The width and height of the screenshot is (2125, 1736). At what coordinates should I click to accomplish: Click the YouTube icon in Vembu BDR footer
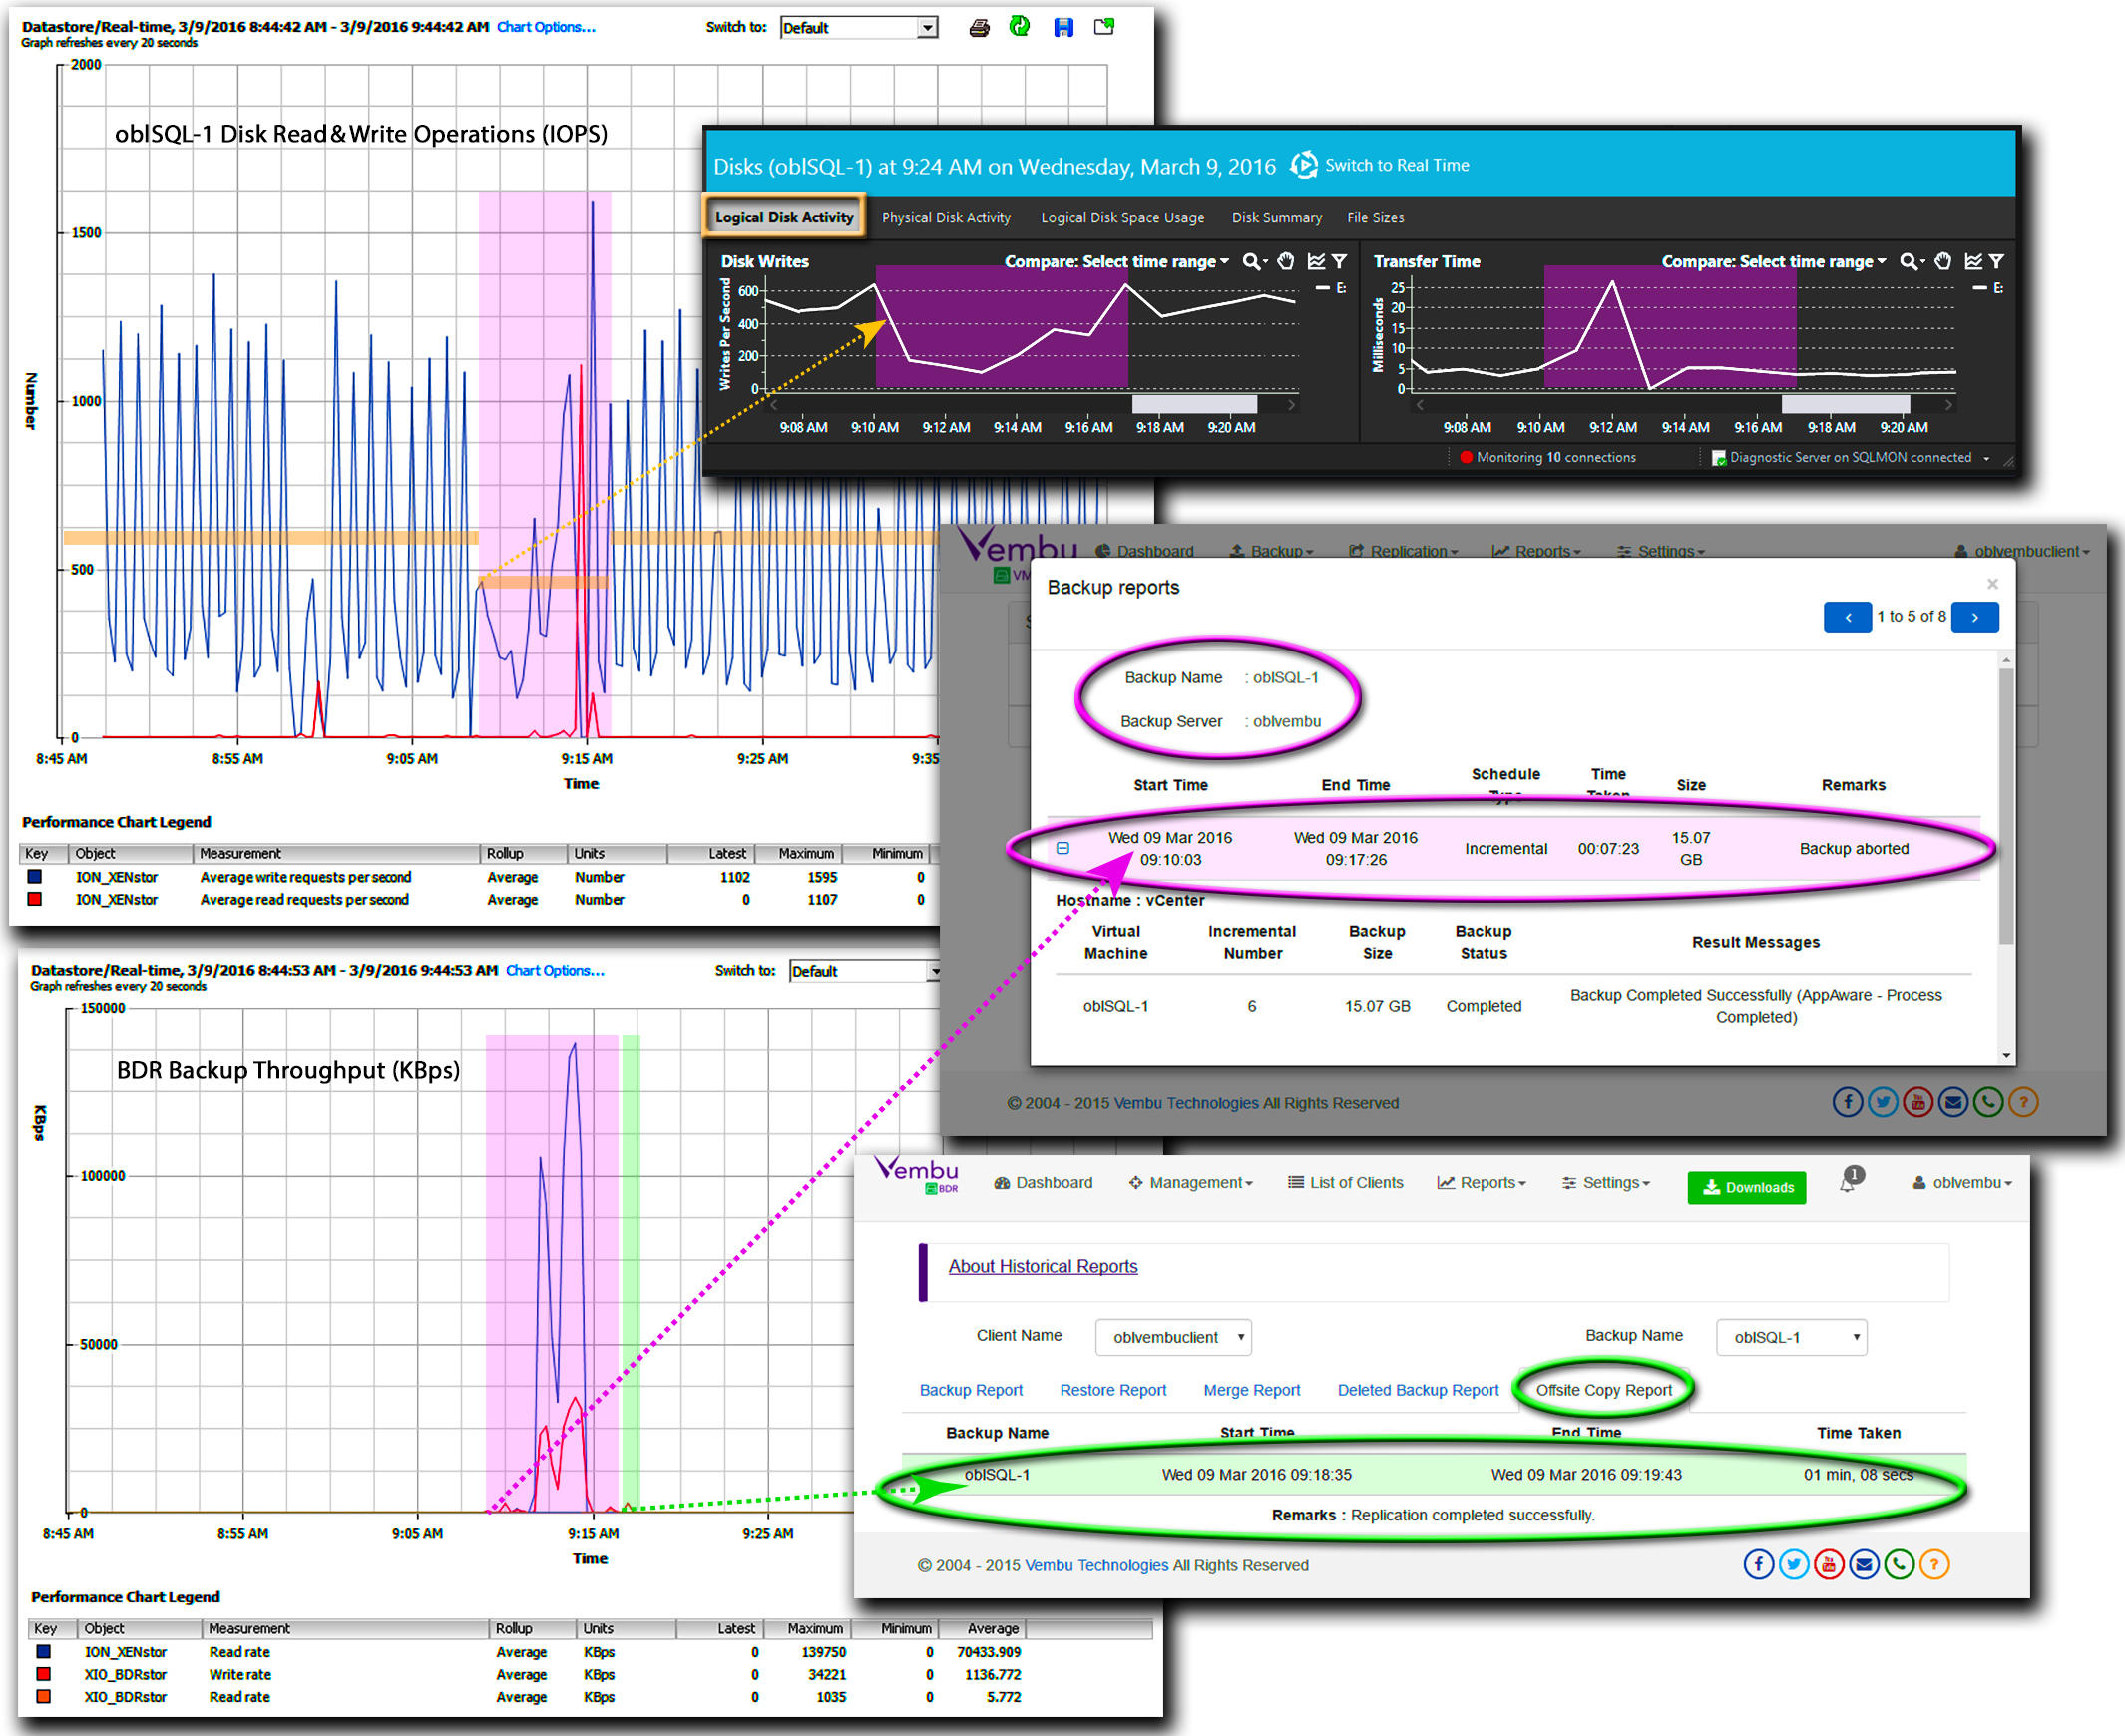tap(1829, 1564)
